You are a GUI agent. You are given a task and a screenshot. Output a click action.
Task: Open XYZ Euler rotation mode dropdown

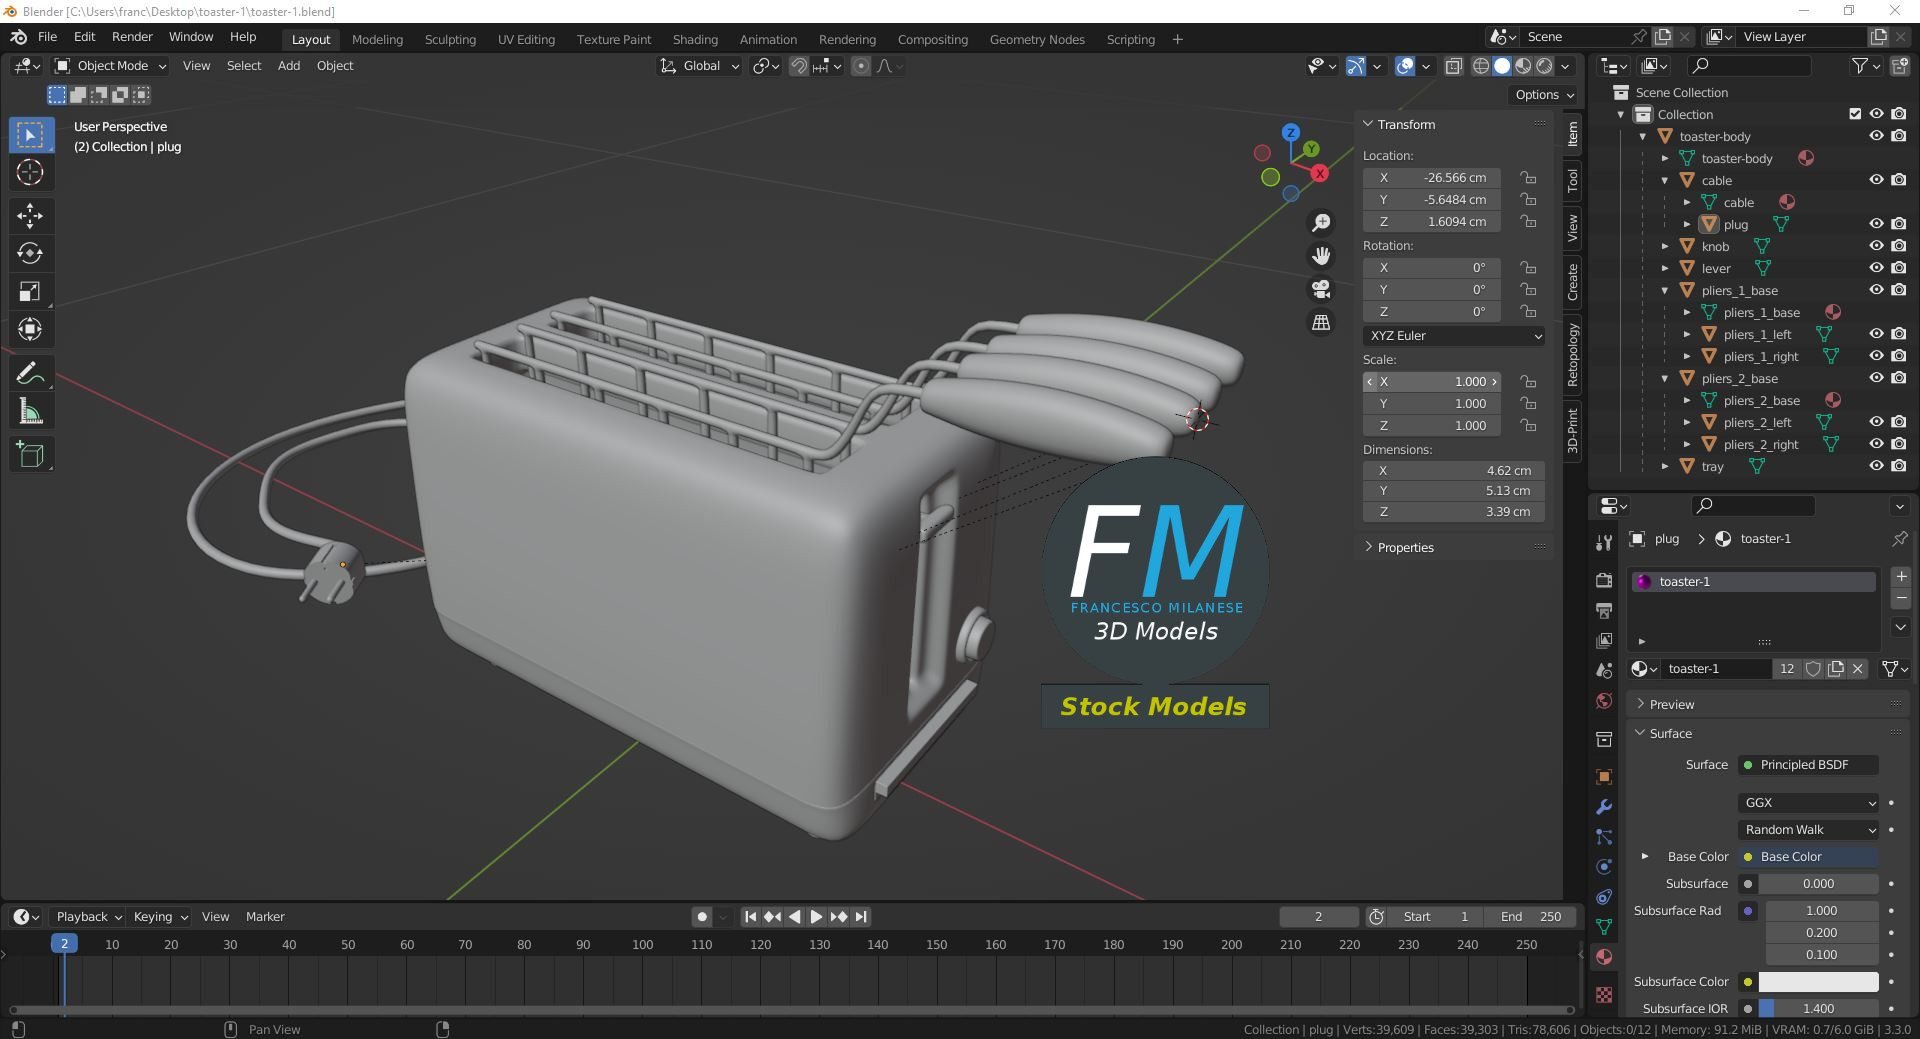(1454, 336)
